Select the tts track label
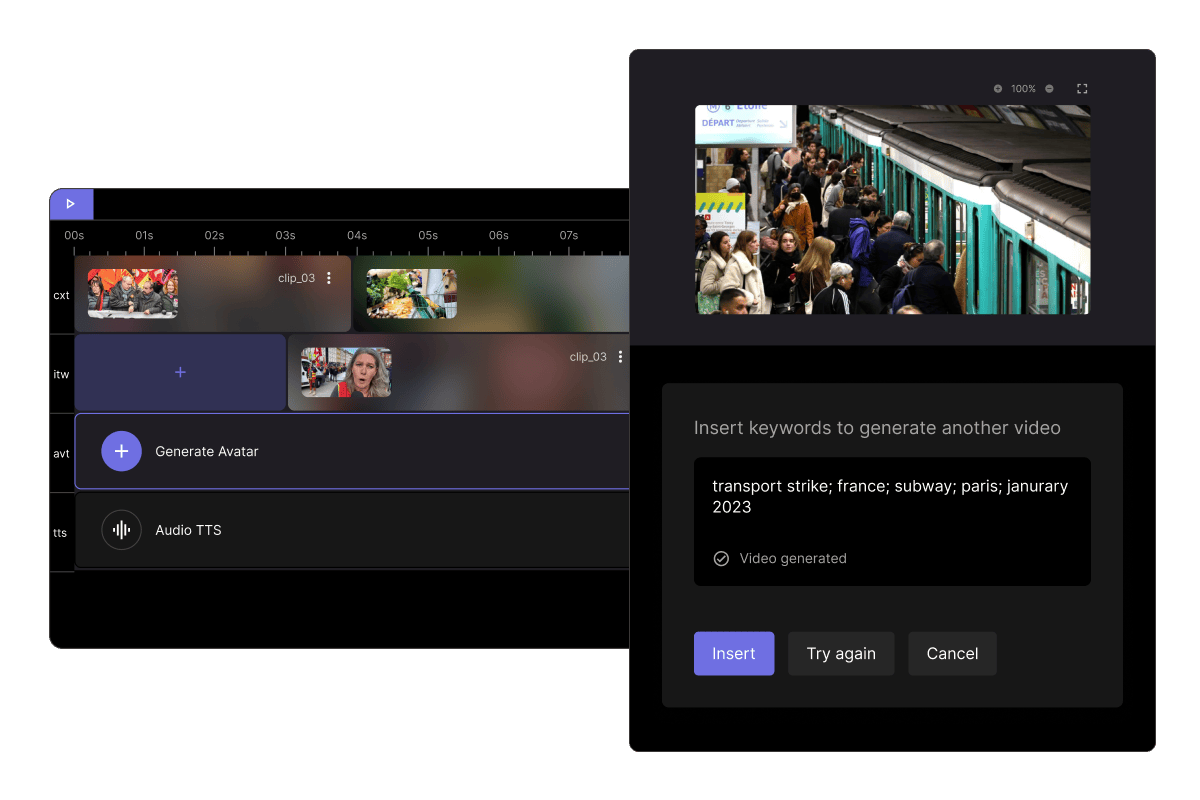Image resolution: width=1200 pixels, height=800 pixels. pos(61,533)
